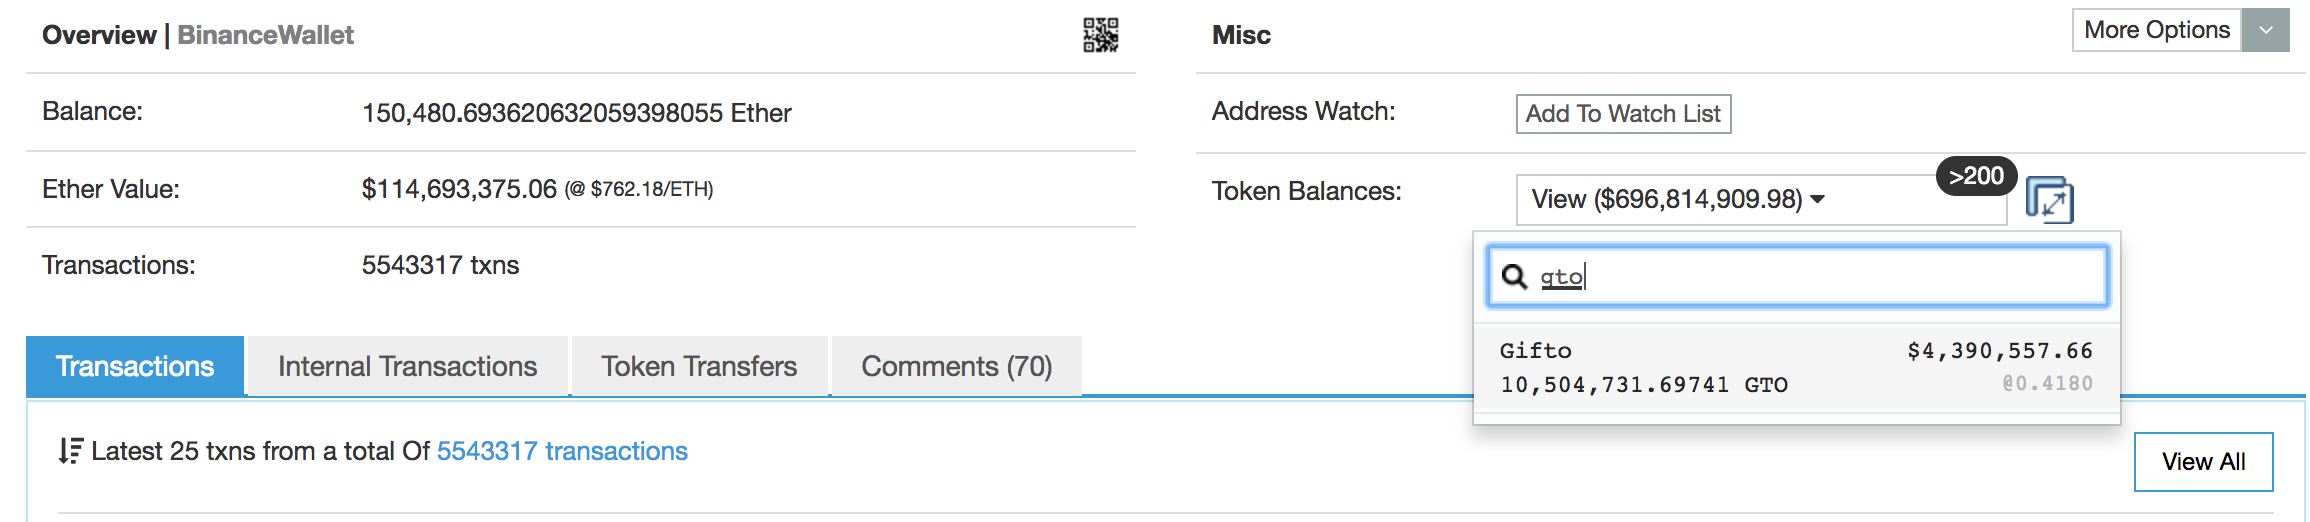Open the token holdings full-page view icon
The height and width of the screenshot is (522, 2310).
(2049, 200)
